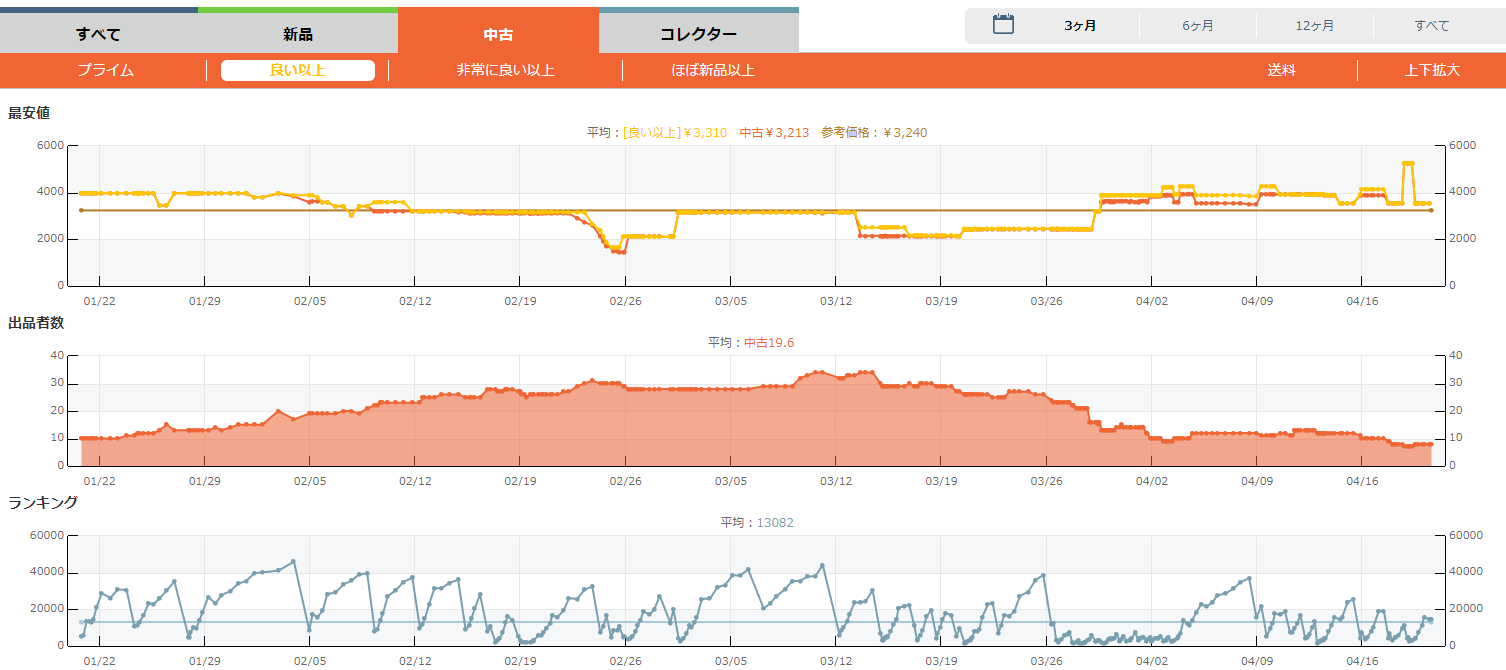
Task: Enable the ほぼ新品以上 filter
Action: [x=713, y=70]
